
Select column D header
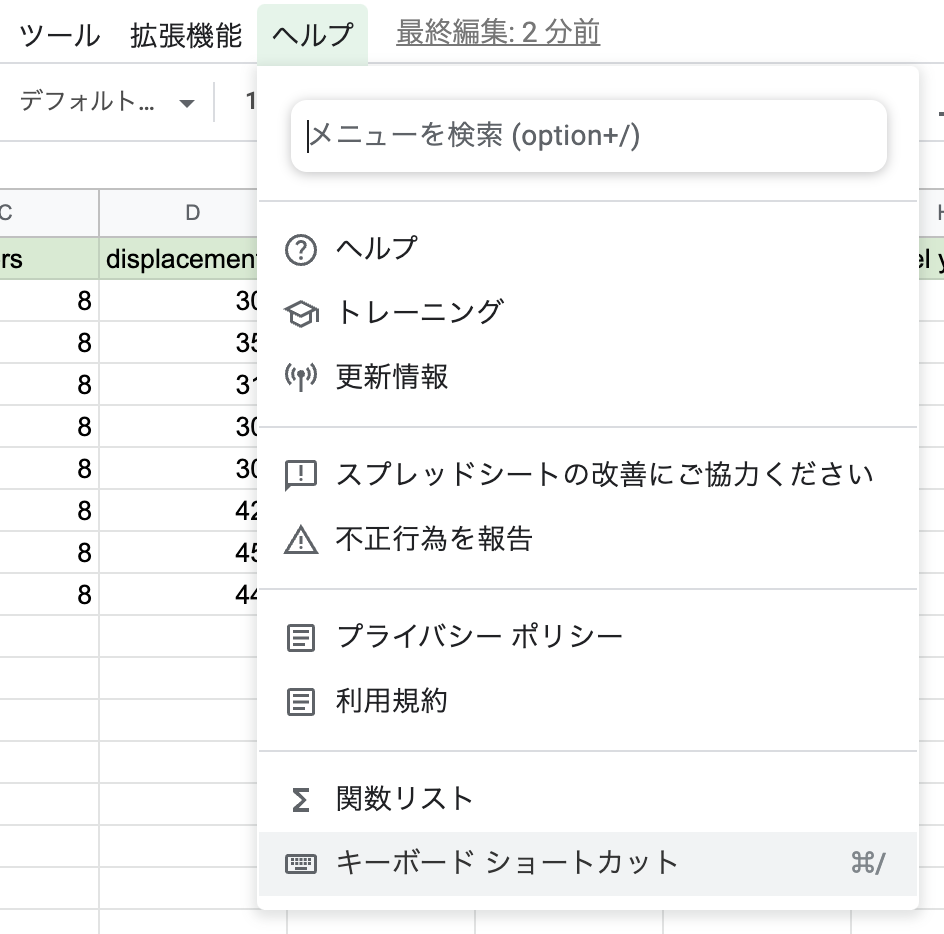point(192,212)
